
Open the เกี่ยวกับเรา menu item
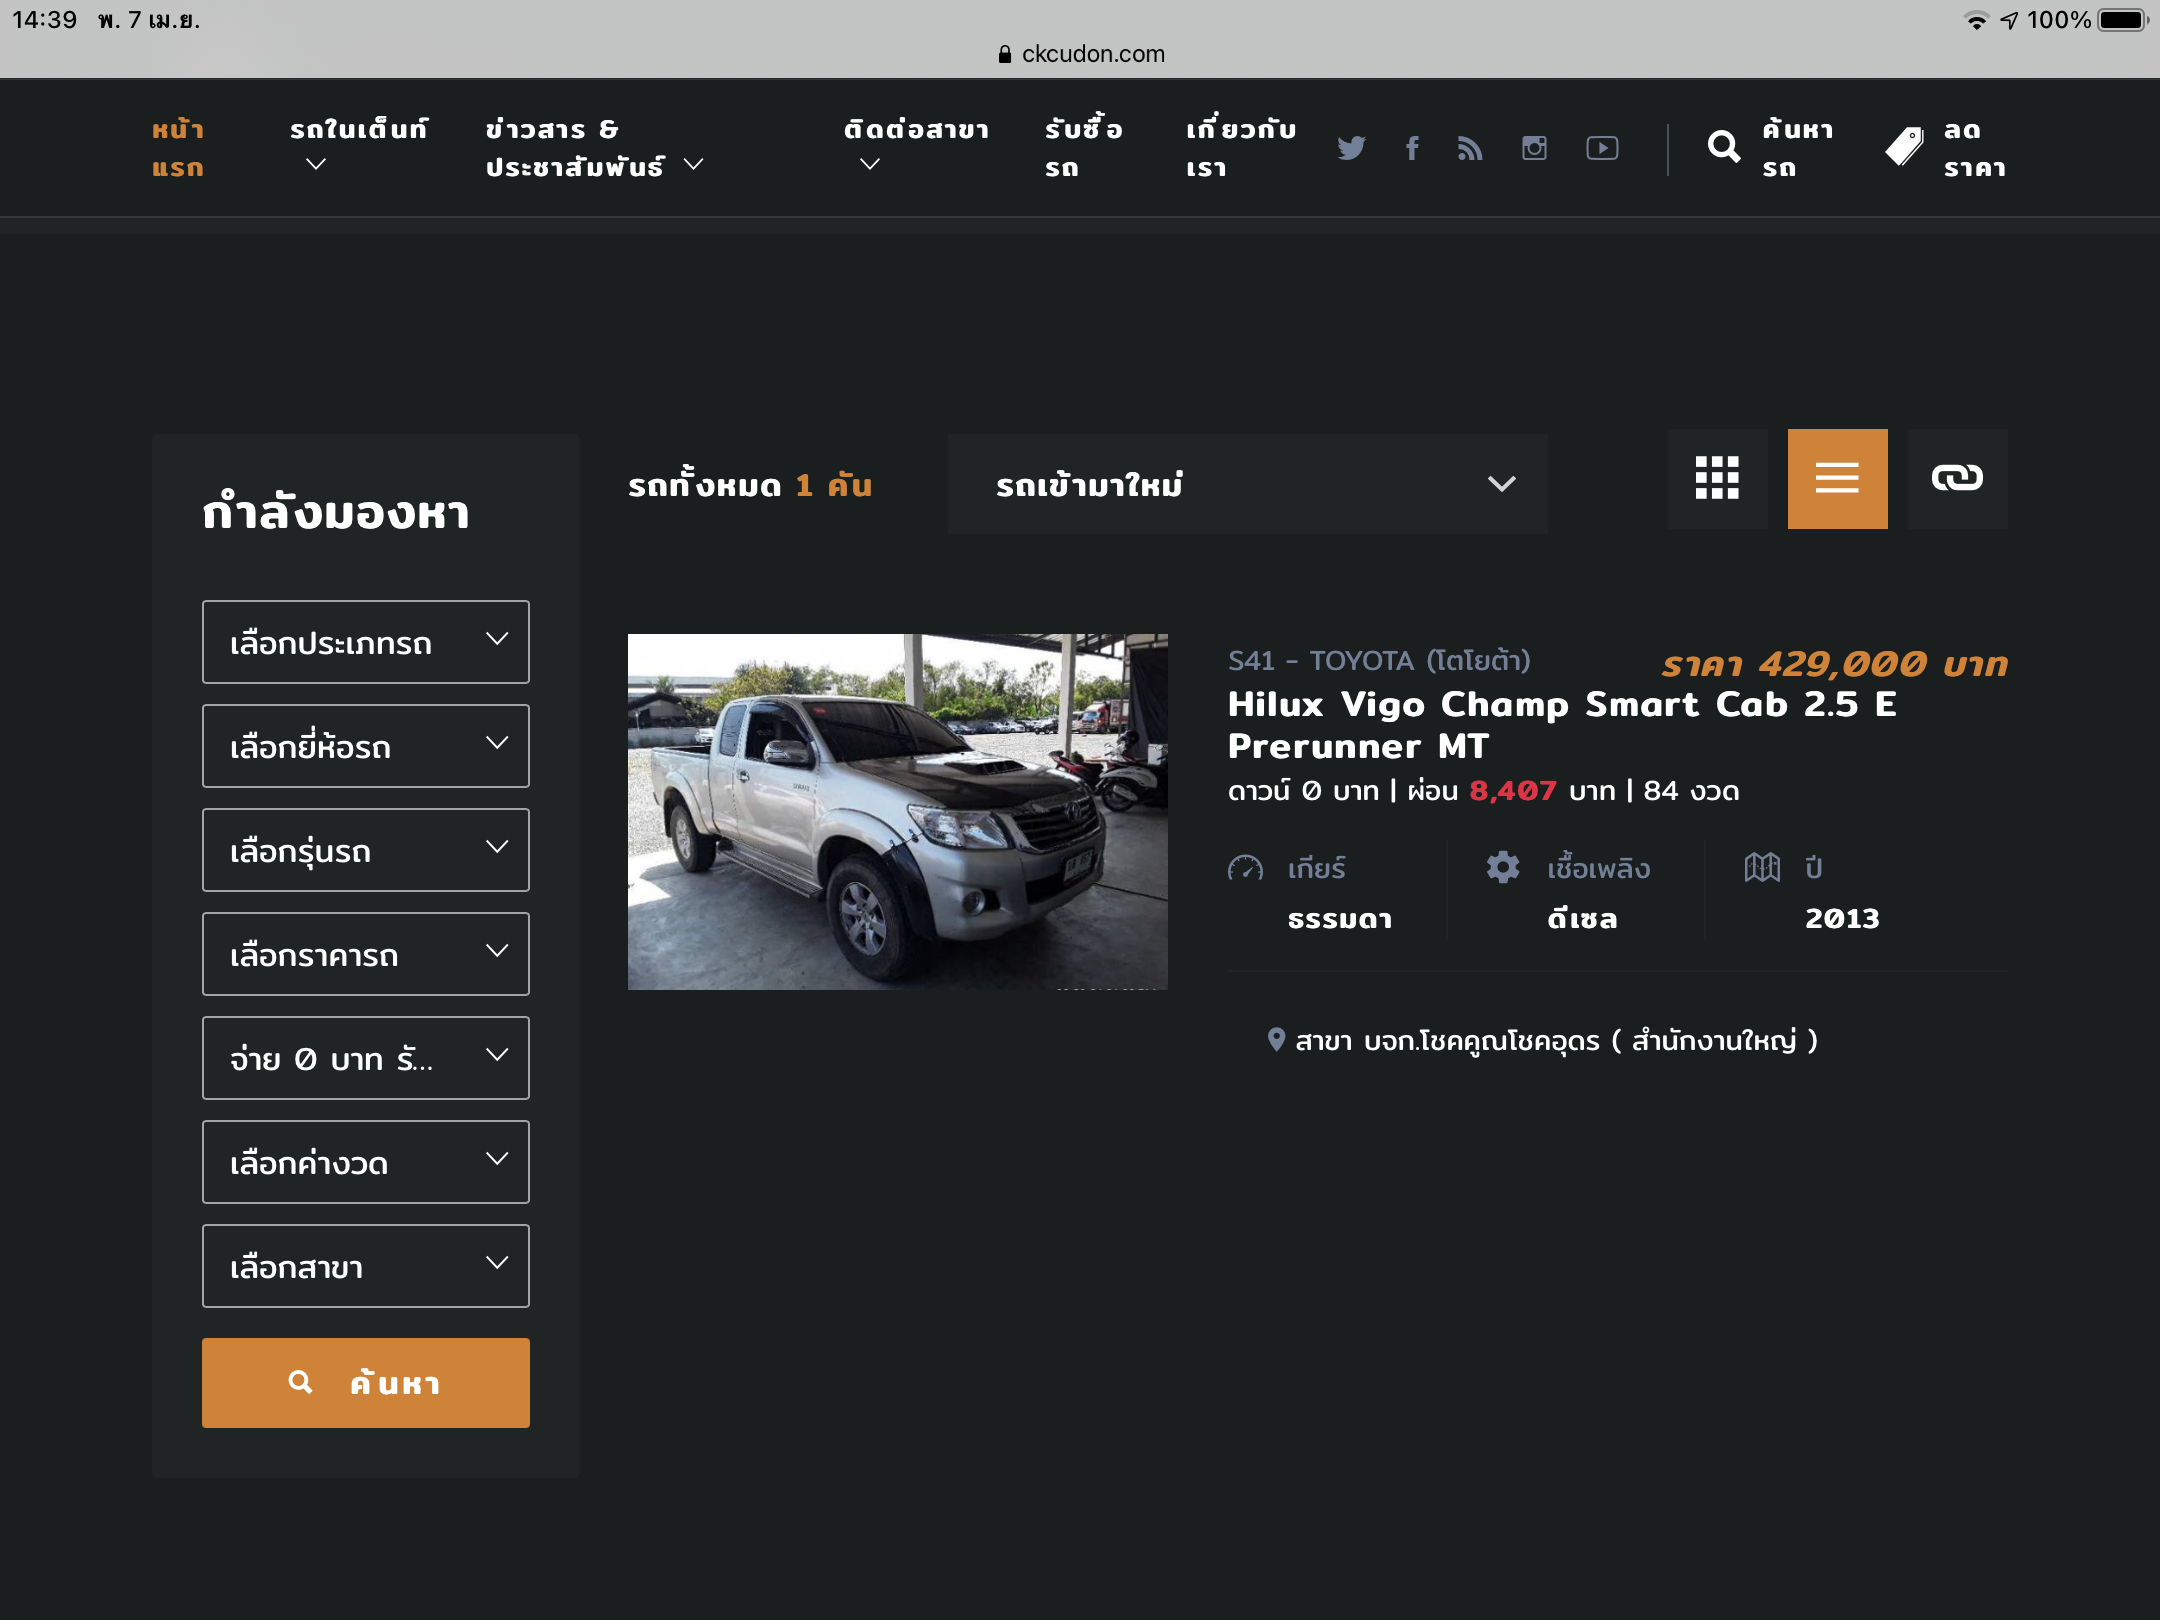point(1241,148)
